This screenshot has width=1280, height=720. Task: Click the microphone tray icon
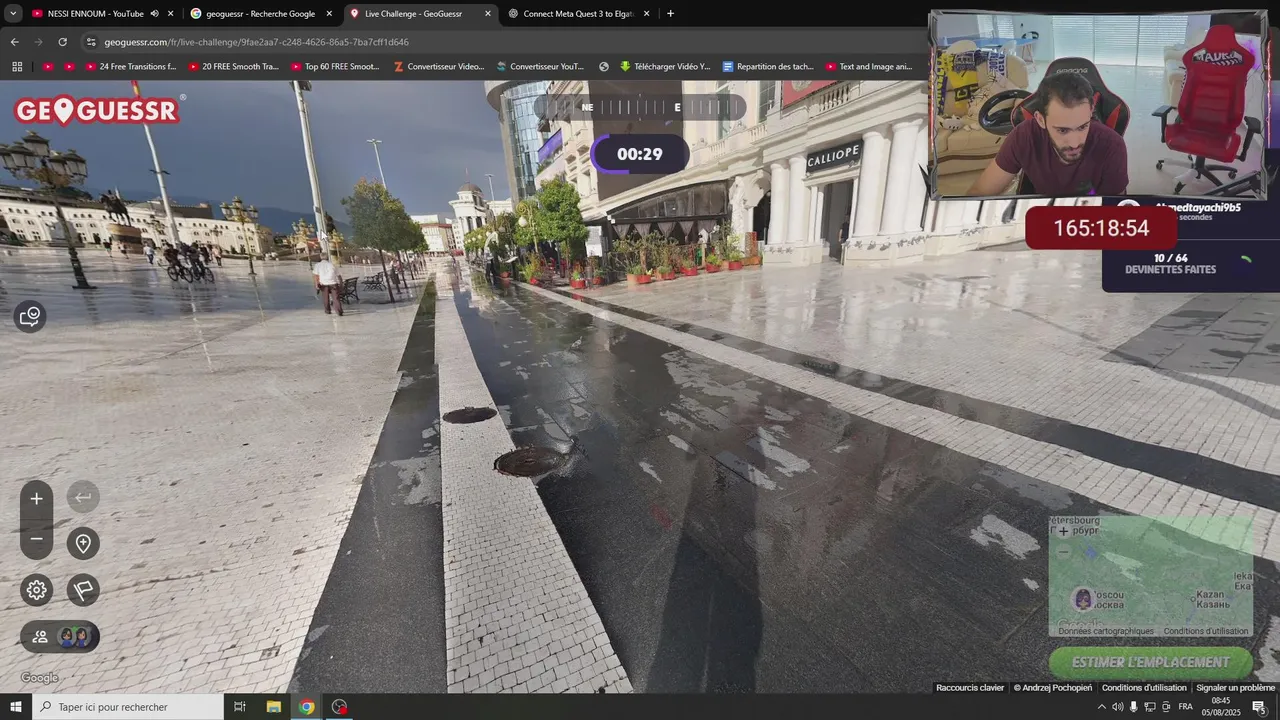pyautogui.click(x=1133, y=707)
